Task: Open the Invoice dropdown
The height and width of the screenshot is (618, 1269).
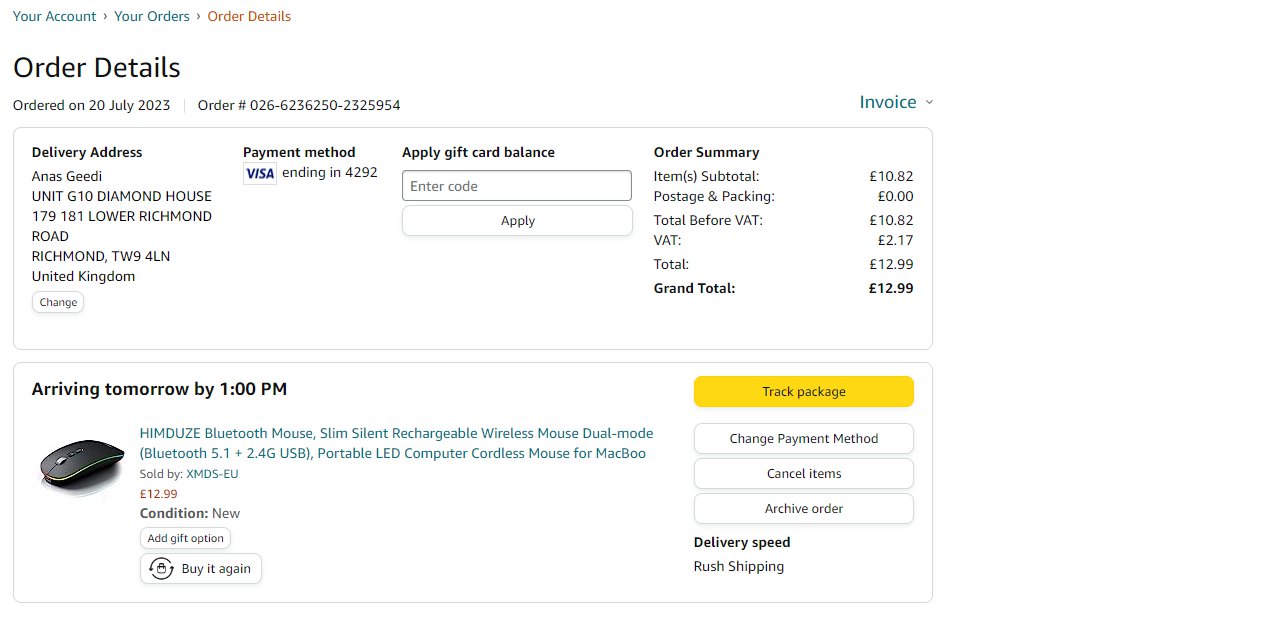Action: point(888,102)
